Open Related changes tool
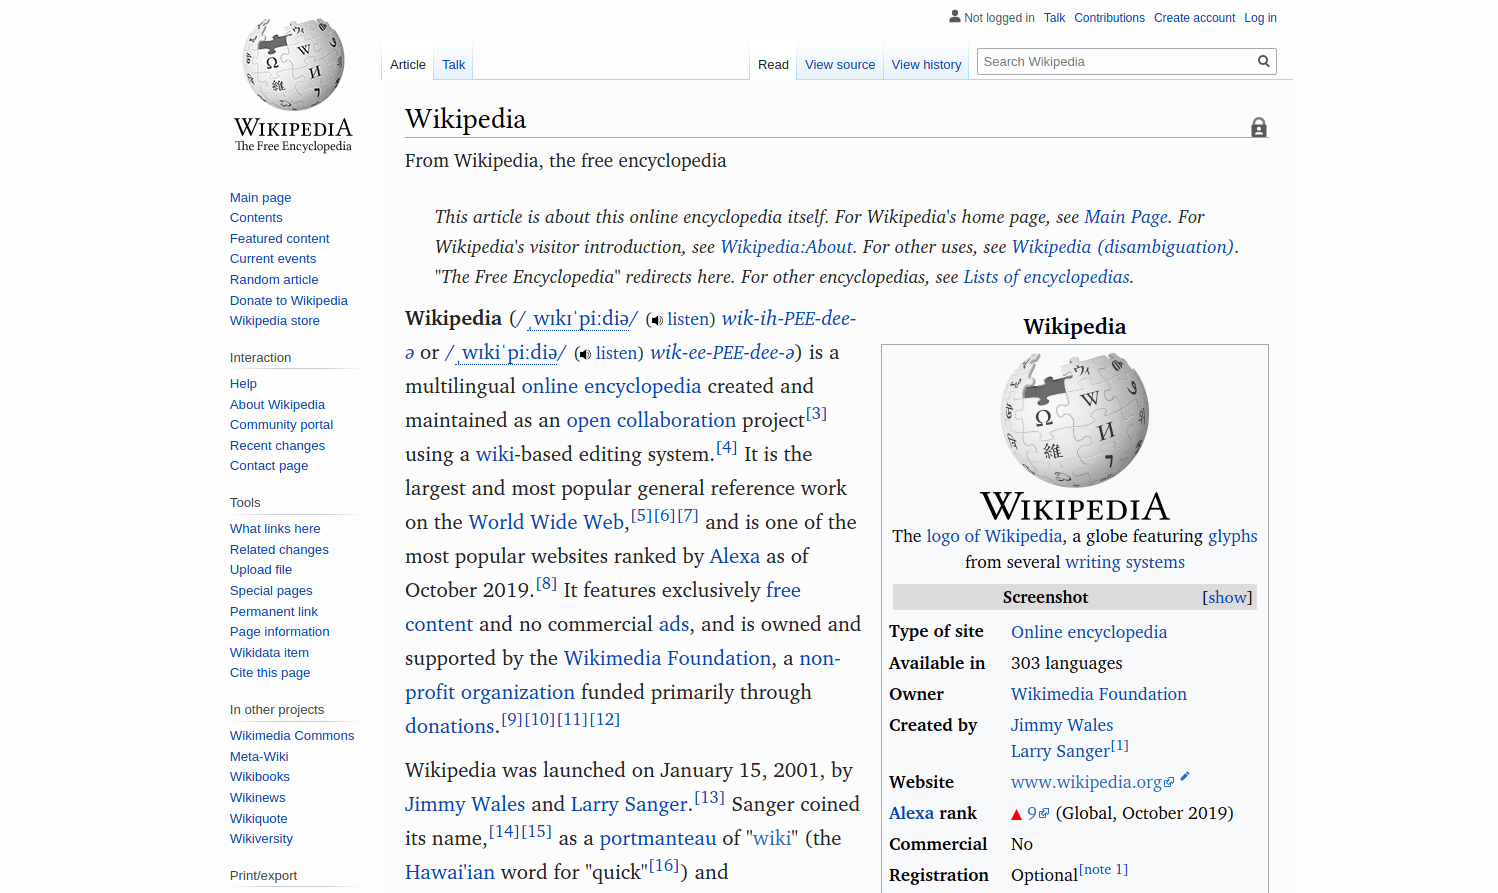Screen dimensions: 1498x893 pos(279,550)
